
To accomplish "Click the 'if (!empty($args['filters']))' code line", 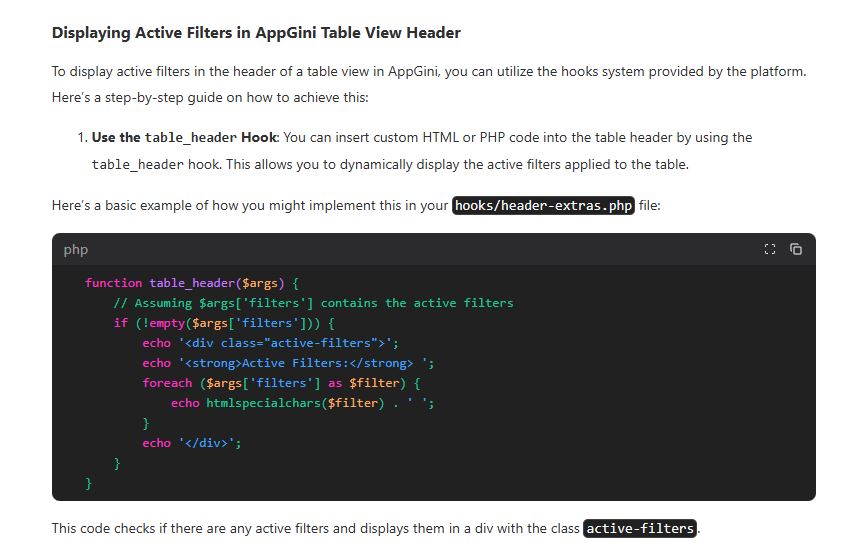I will (224, 323).
